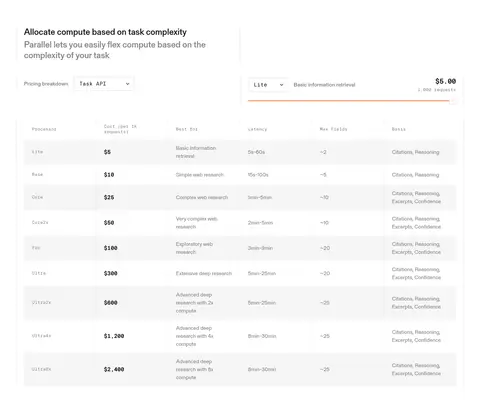The width and height of the screenshot is (480, 413).
Task: Open the Task API pricing breakdown dropdown
Action: pos(104,84)
